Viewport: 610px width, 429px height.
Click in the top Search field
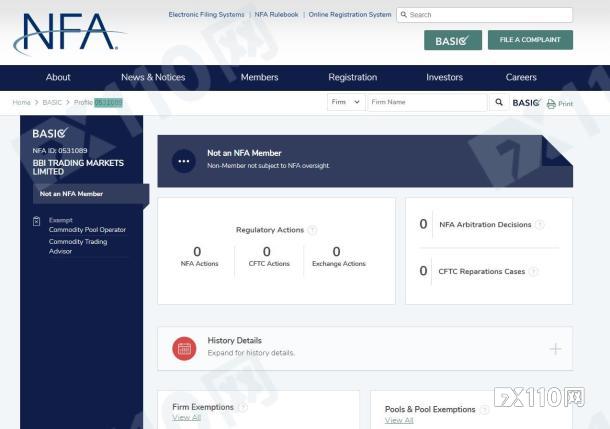tap(484, 15)
